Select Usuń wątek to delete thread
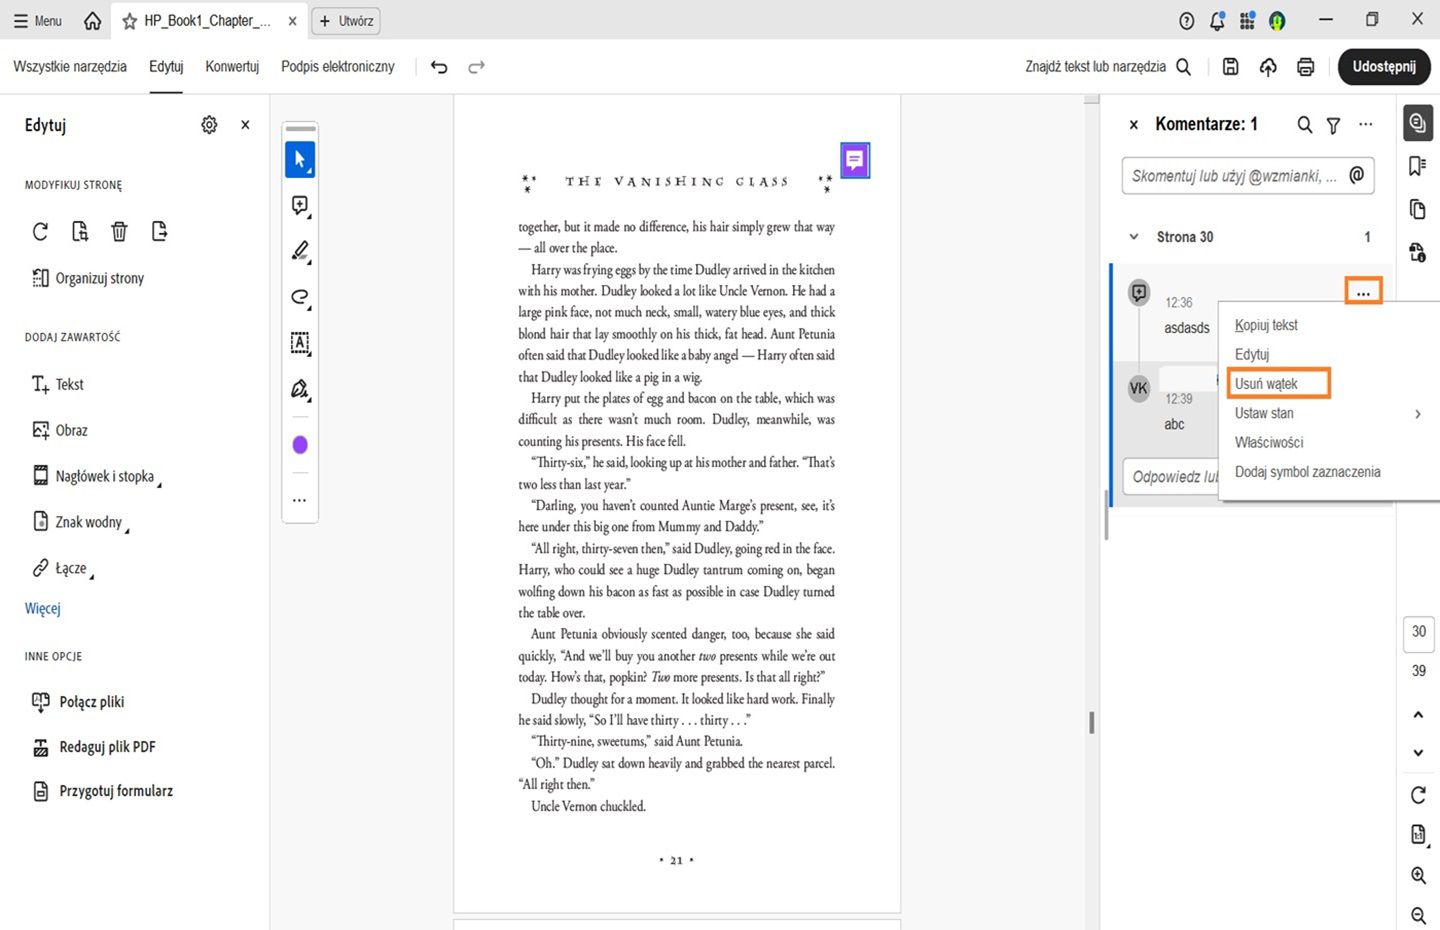1440x930 pixels. click(x=1266, y=384)
